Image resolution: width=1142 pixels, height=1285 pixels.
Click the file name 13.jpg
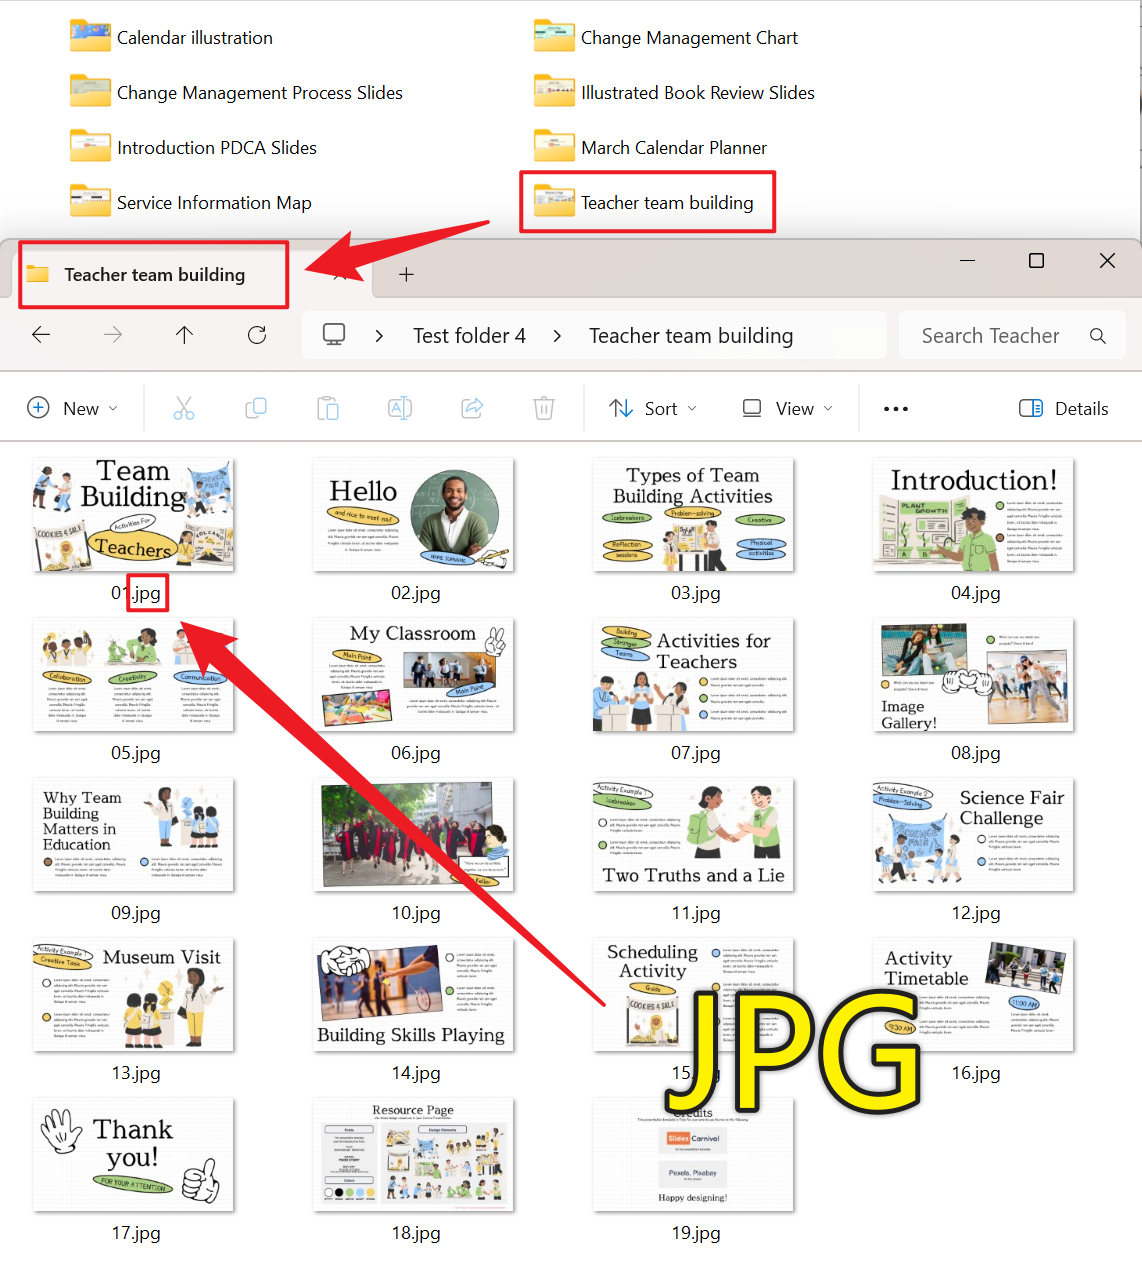click(x=135, y=1073)
